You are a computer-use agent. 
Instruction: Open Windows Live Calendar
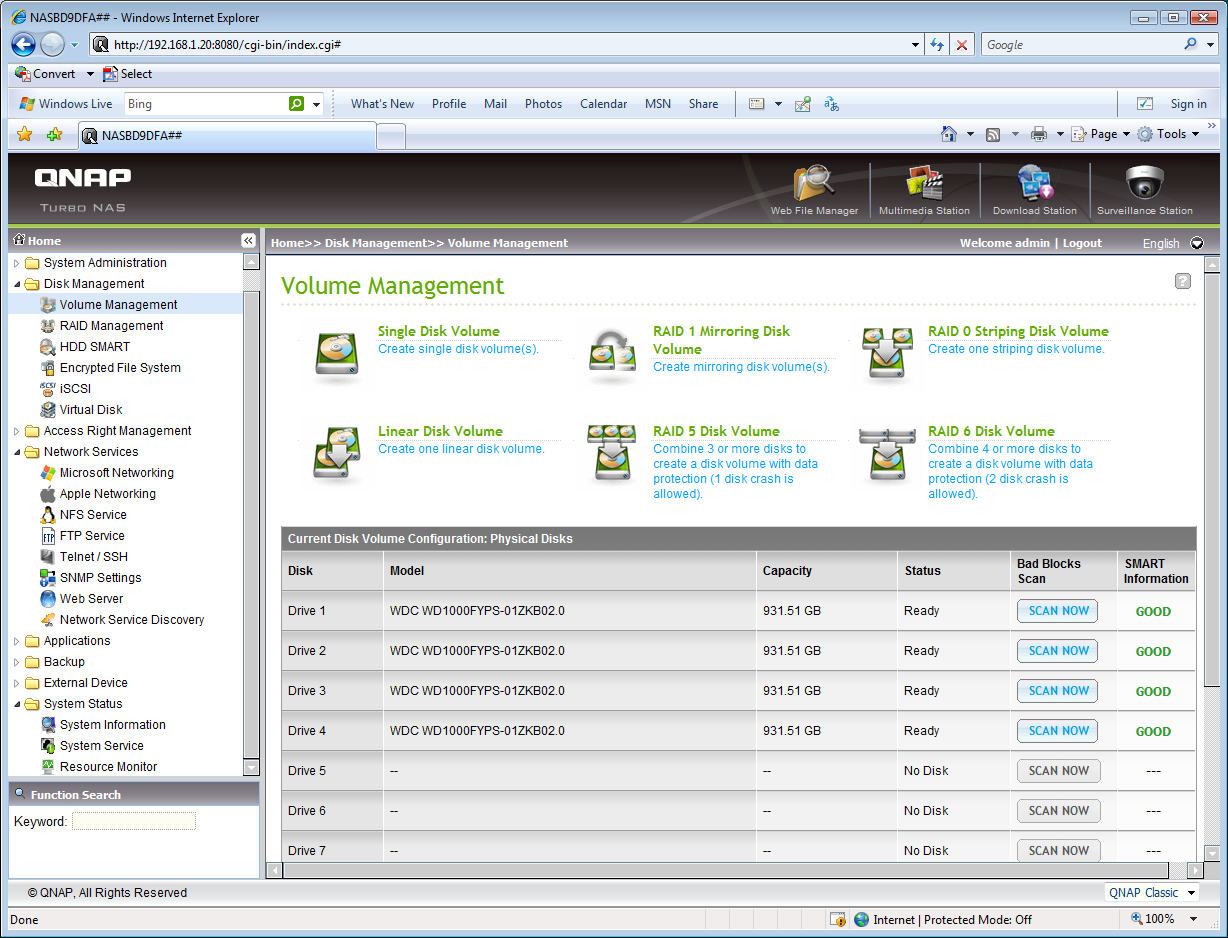[603, 104]
